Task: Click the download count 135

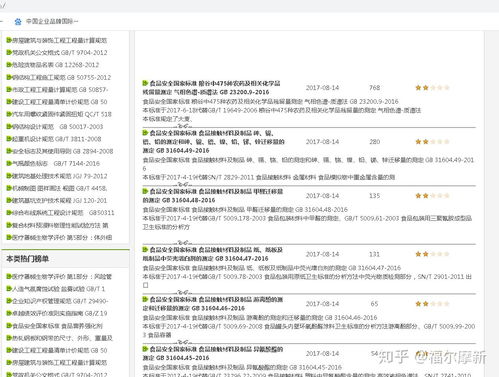Action: coord(374,196)
